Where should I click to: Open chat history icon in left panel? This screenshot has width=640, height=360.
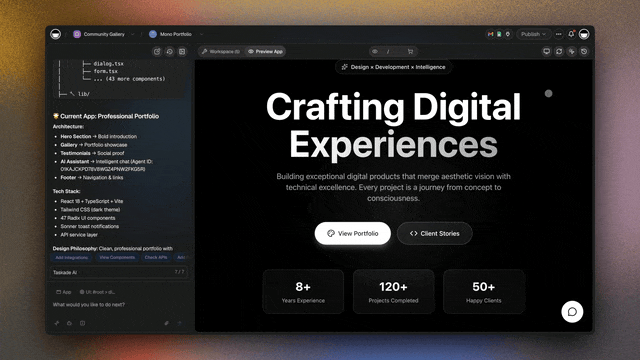pyautogui.click(x=169, y=51)
